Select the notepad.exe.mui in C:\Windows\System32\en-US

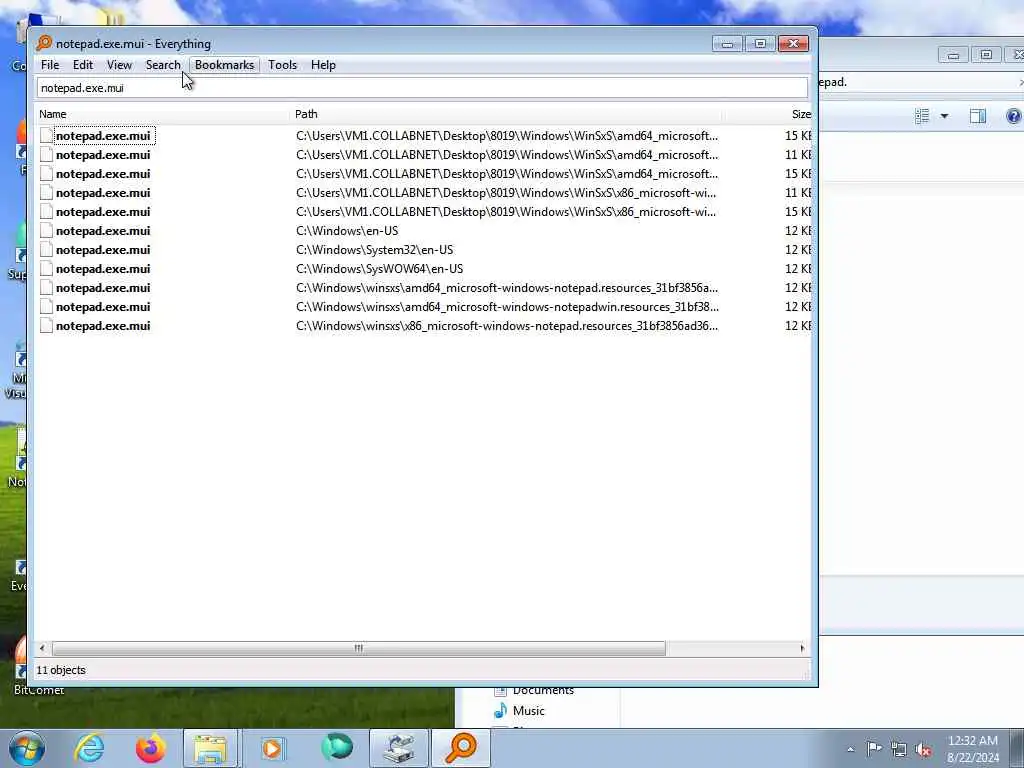(103, 249)
